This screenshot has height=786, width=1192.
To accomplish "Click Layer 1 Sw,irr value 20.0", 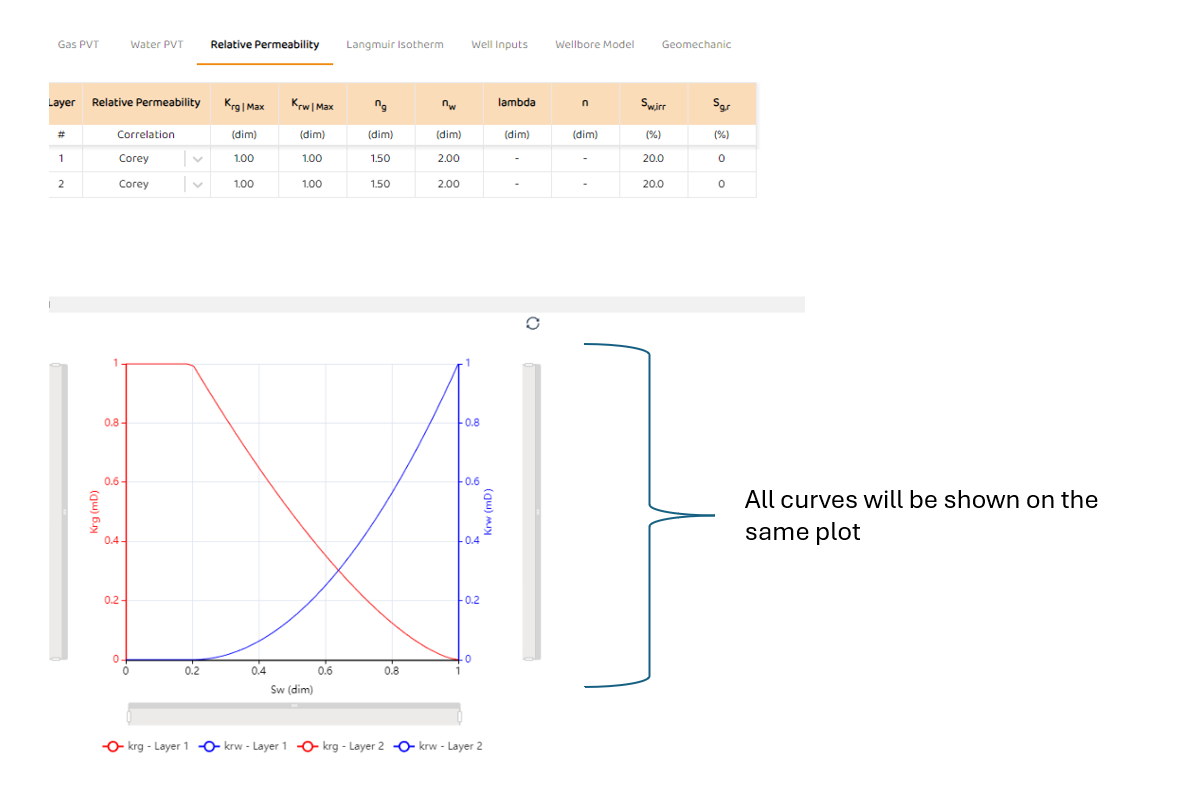I will click(653, 158).
